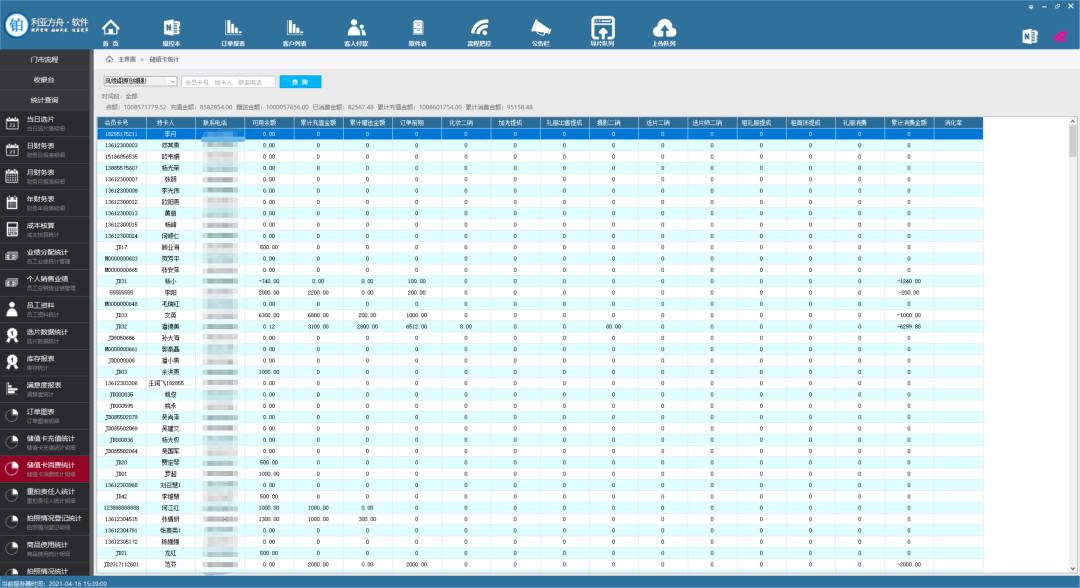
Task: Click the 持卡人 column header
Action: (x=169, y=123)
